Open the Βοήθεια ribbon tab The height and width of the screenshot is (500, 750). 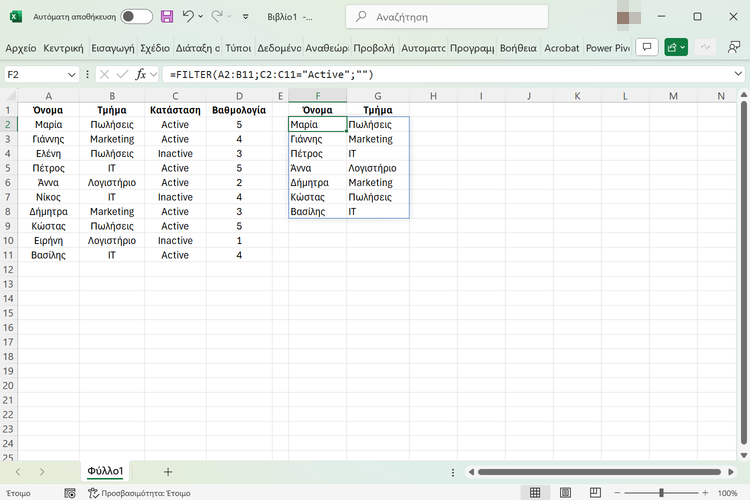[518, 48]
